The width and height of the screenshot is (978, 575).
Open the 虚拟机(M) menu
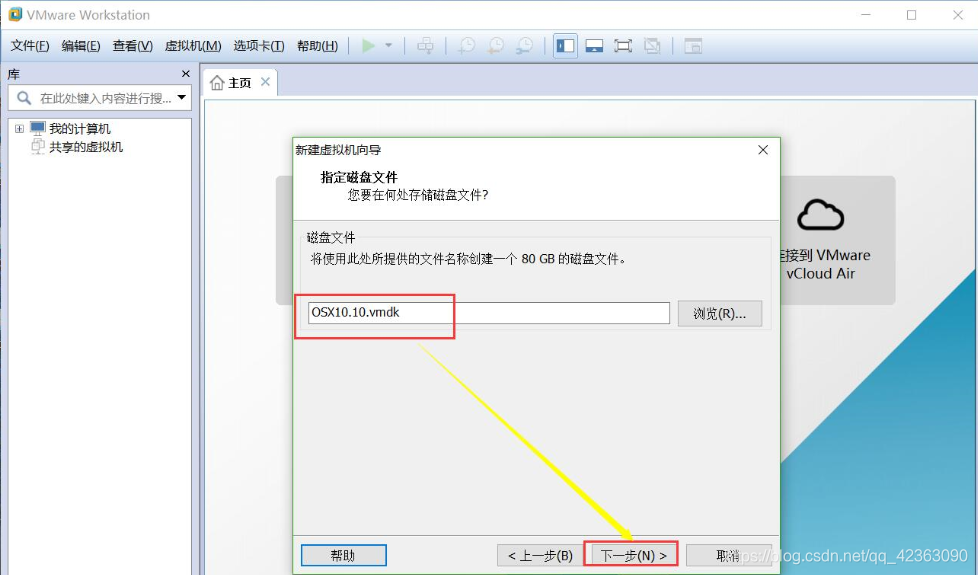[193, 46]
